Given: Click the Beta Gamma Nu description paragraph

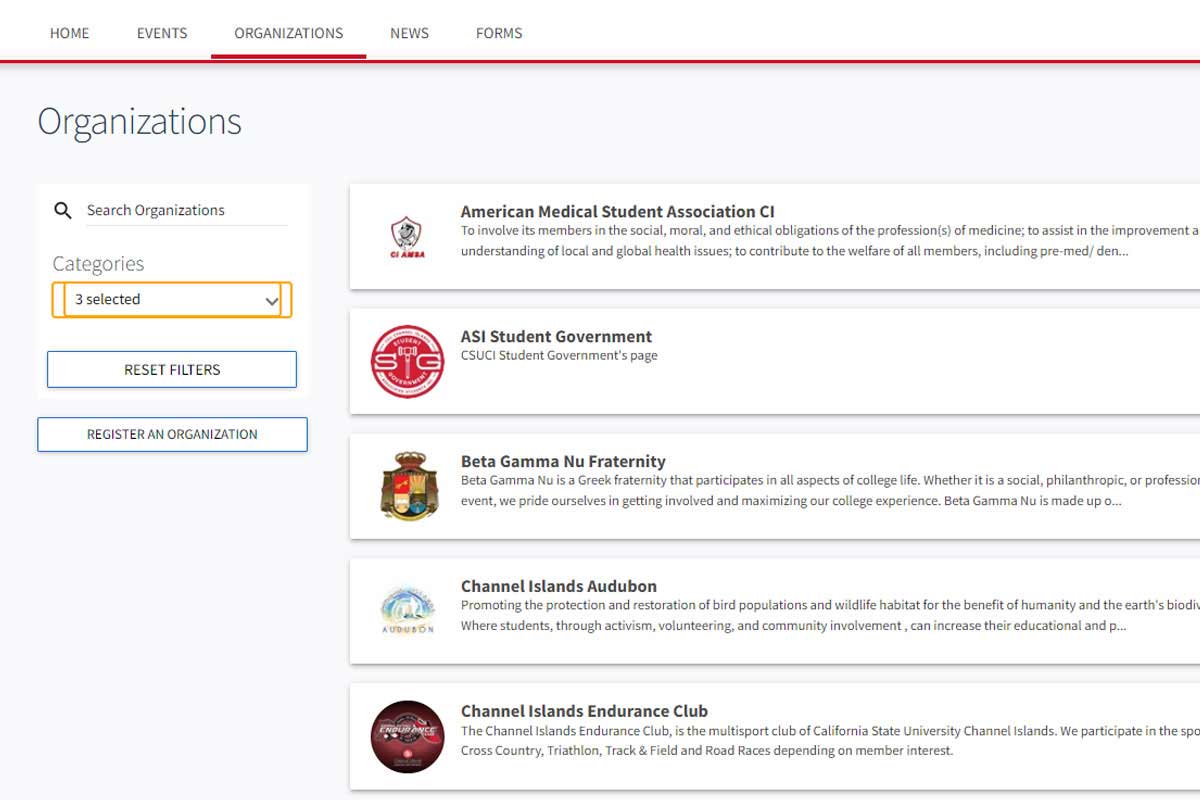Looking at the screenshot, I should (830, 490).
